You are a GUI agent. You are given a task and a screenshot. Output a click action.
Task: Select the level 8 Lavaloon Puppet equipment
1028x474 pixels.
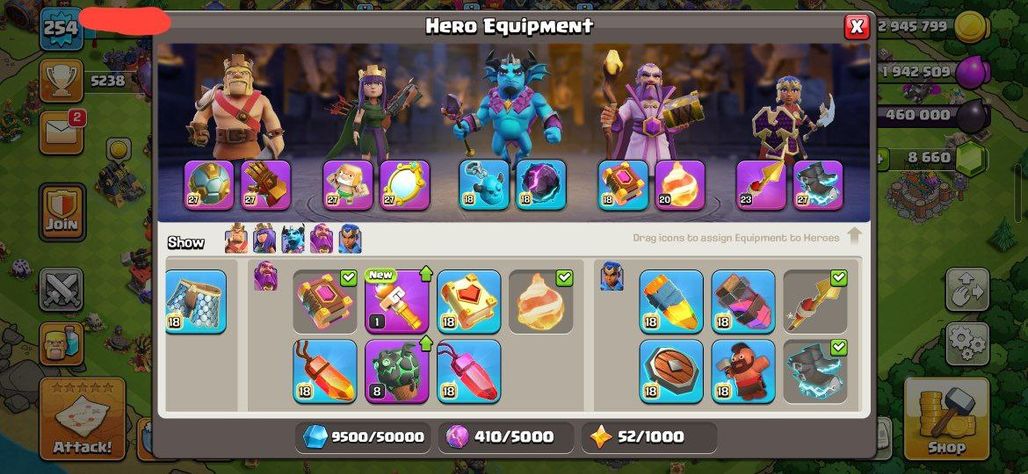click(397, 372)
